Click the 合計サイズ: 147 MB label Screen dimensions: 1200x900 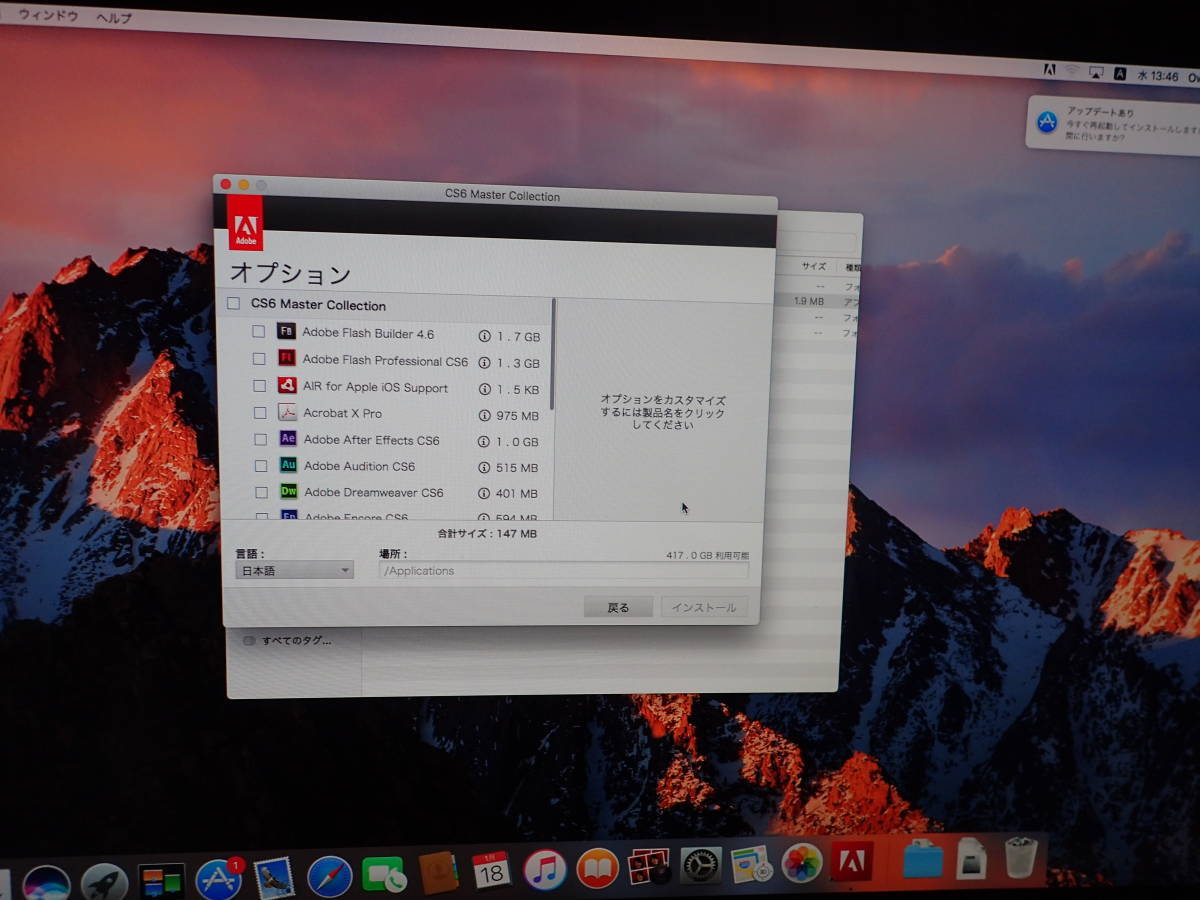(487, 534)
